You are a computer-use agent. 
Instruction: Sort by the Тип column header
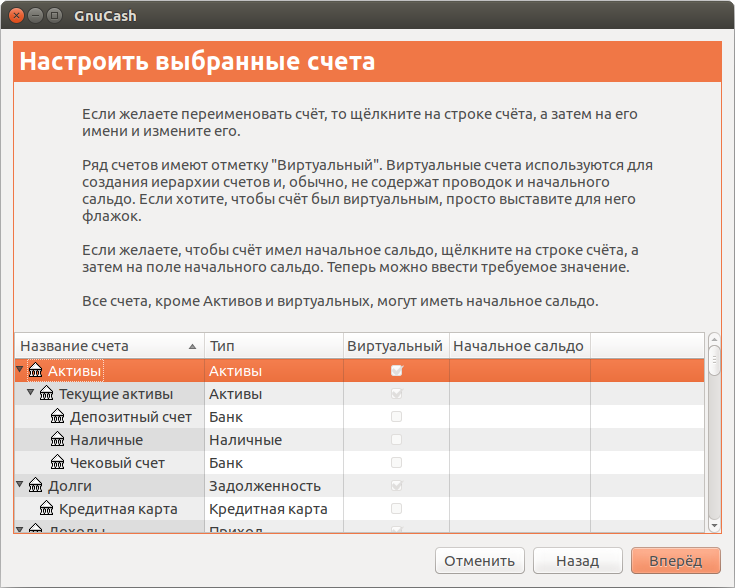click(x=274, y=346)
